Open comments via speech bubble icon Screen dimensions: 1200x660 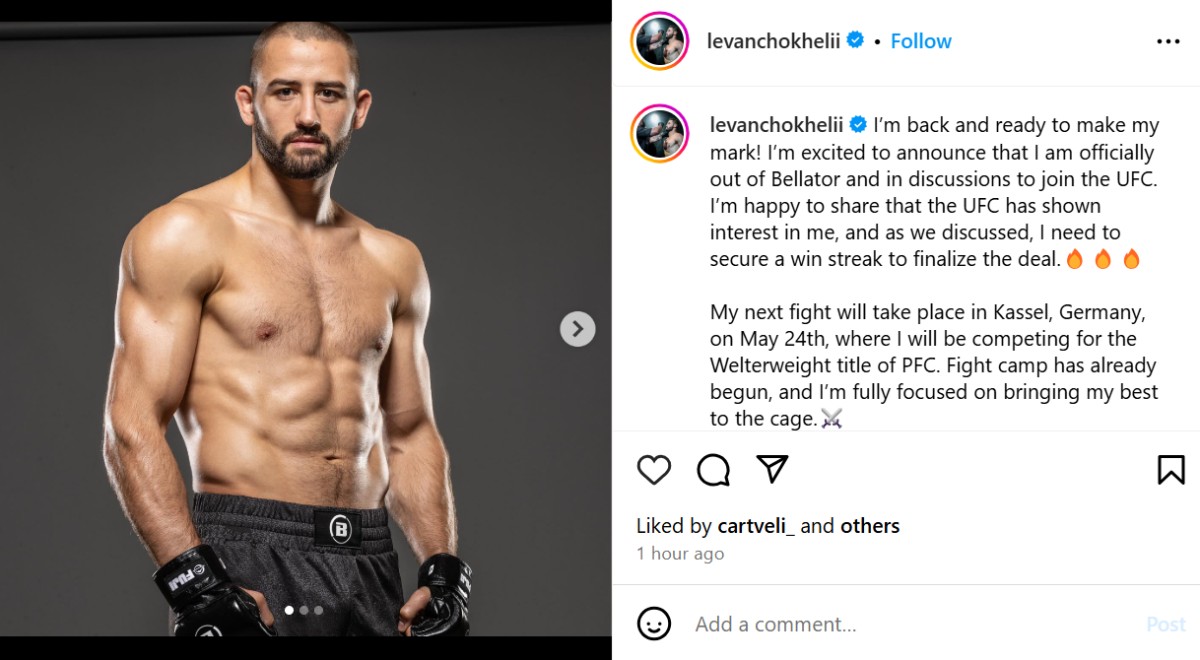click(x=713, y=469)
